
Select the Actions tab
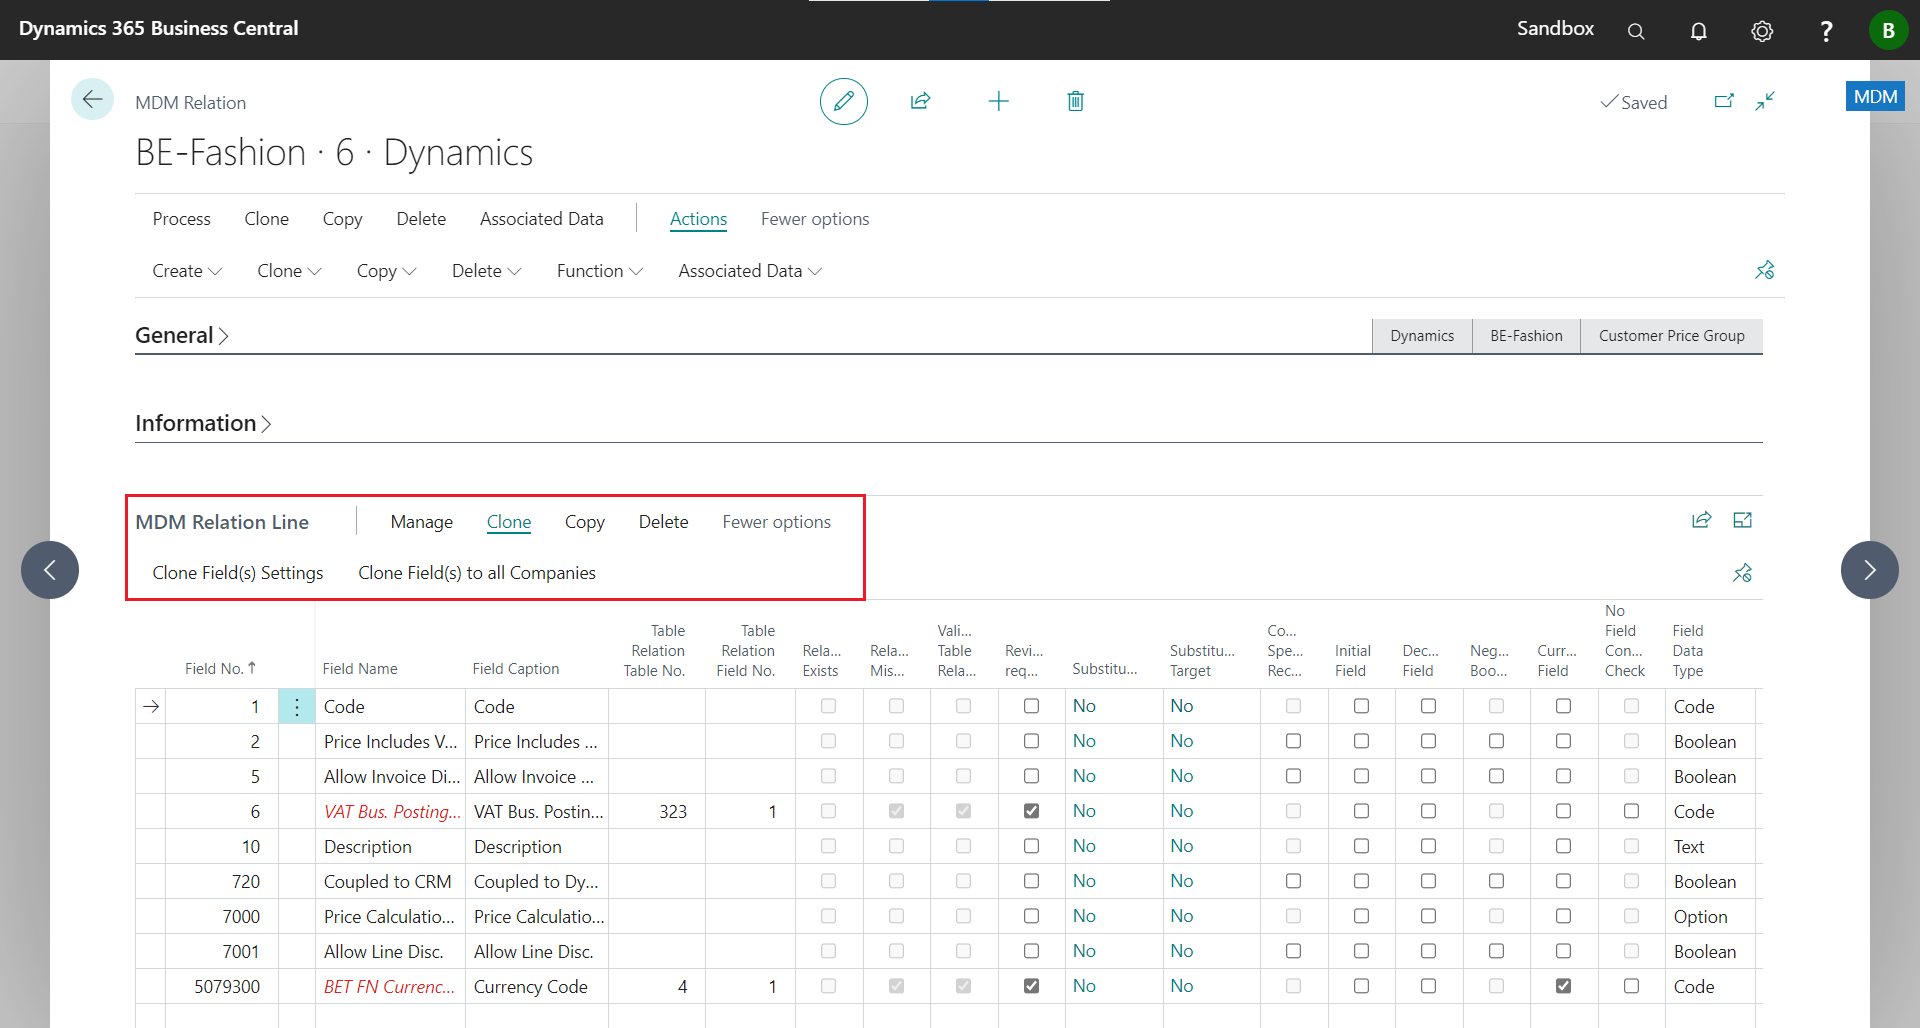point(698,219)
